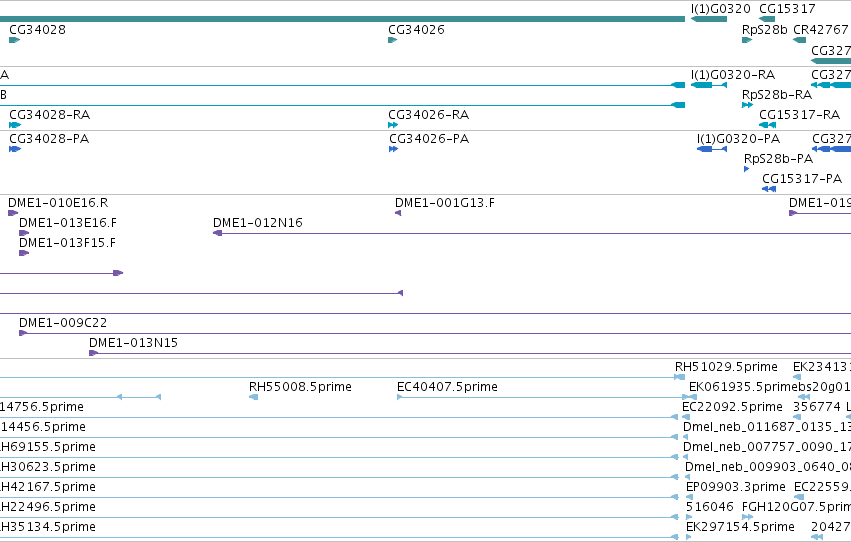Click the DME1-012N16 clone arrowhead

217,233
